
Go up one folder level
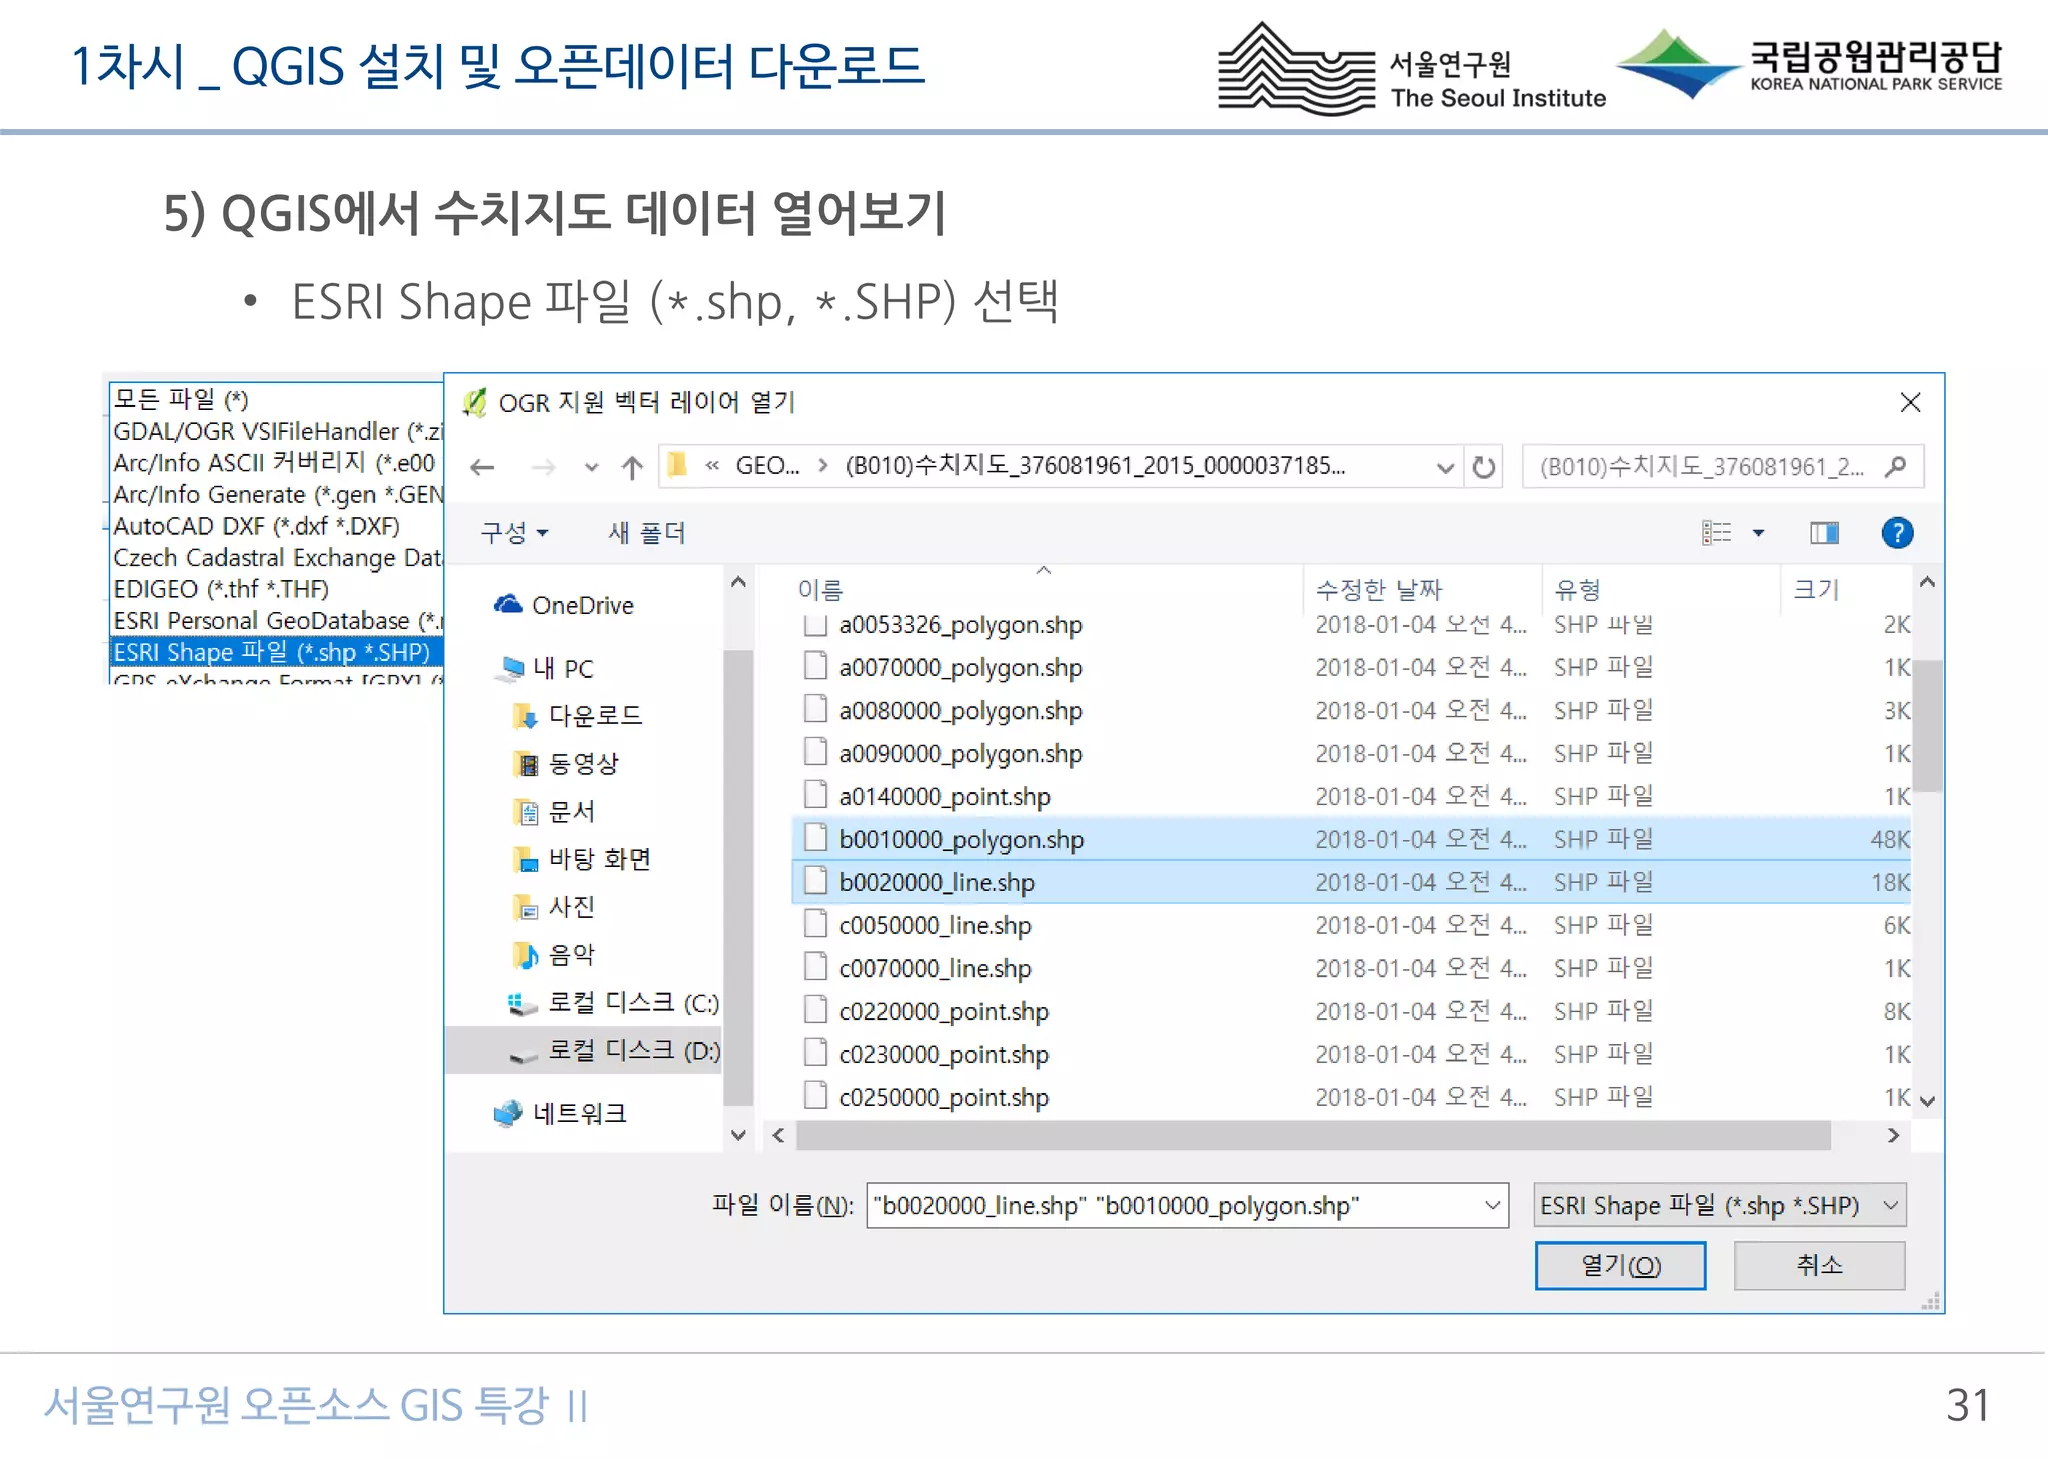pos(631,467)
